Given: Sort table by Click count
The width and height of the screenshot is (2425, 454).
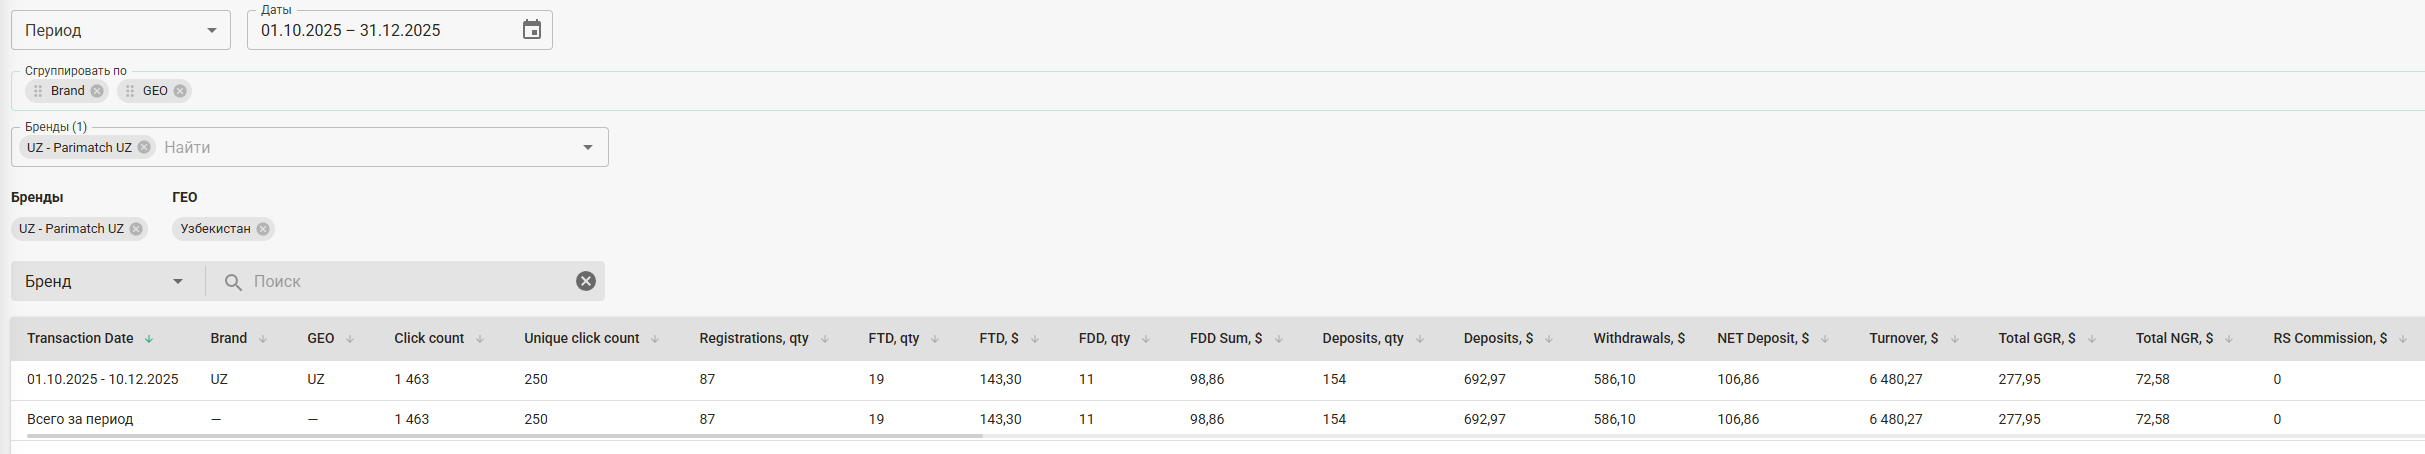Looking at the screenshot, I should [x=479, y=339].
